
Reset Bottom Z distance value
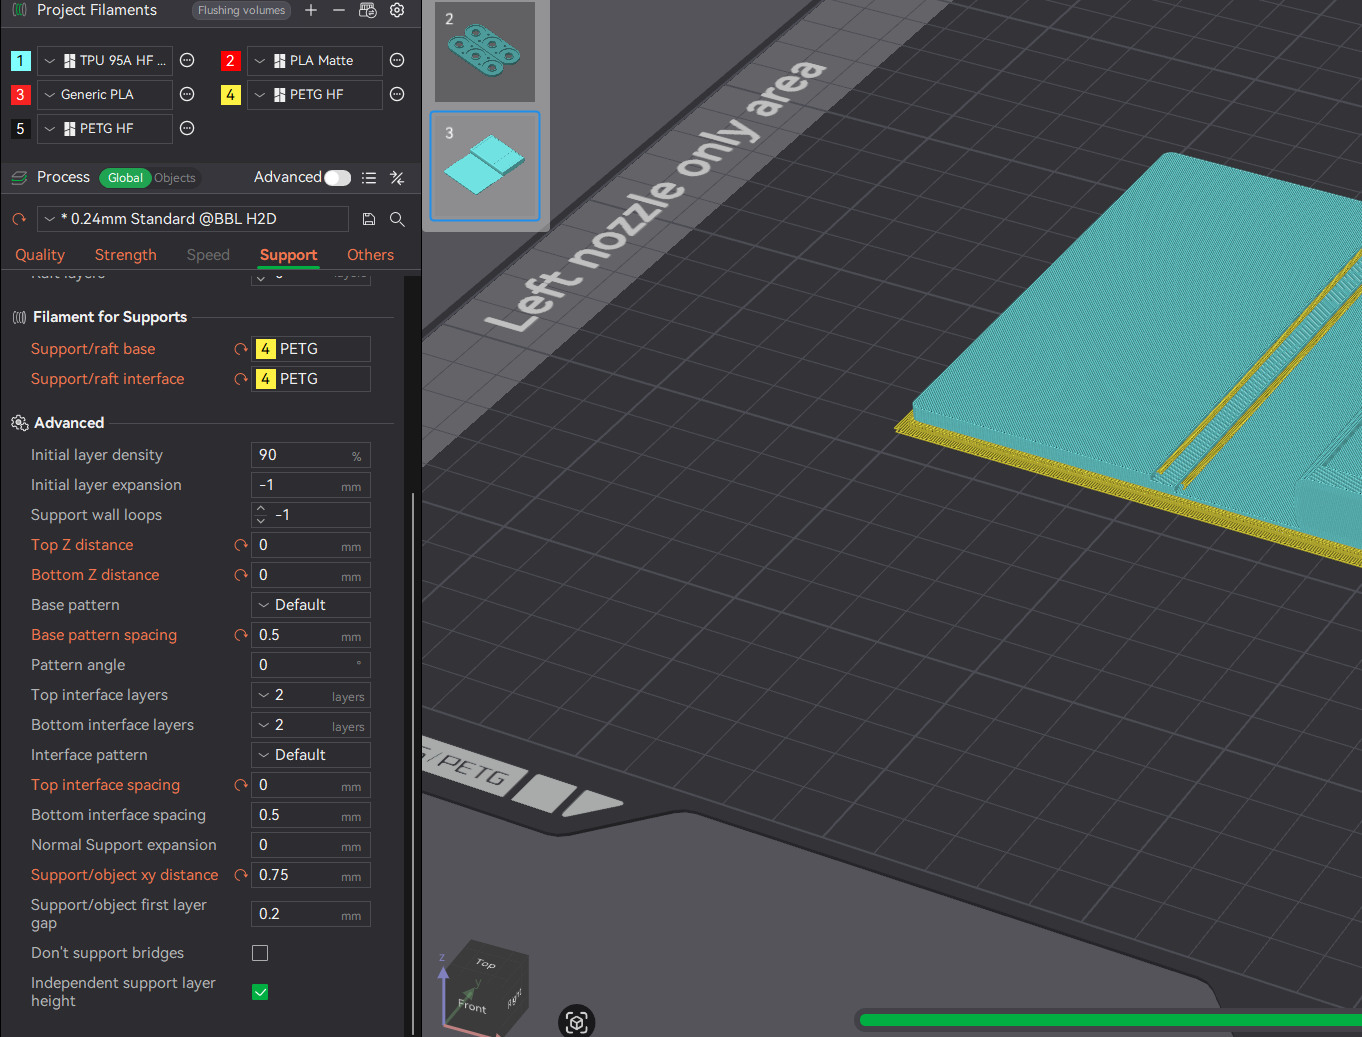coord(240,575)
